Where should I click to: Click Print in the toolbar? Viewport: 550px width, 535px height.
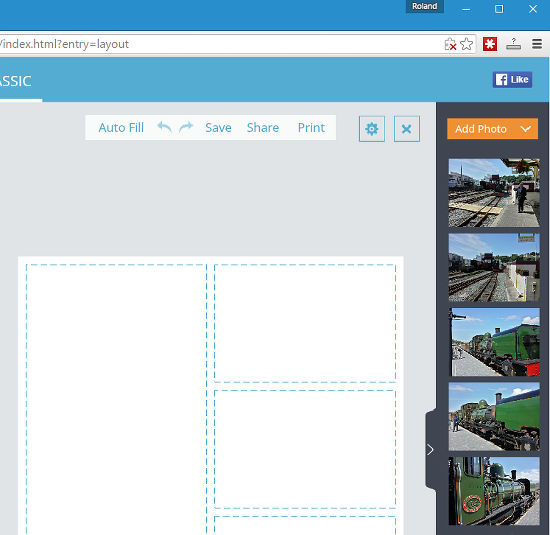pos(311,128)
